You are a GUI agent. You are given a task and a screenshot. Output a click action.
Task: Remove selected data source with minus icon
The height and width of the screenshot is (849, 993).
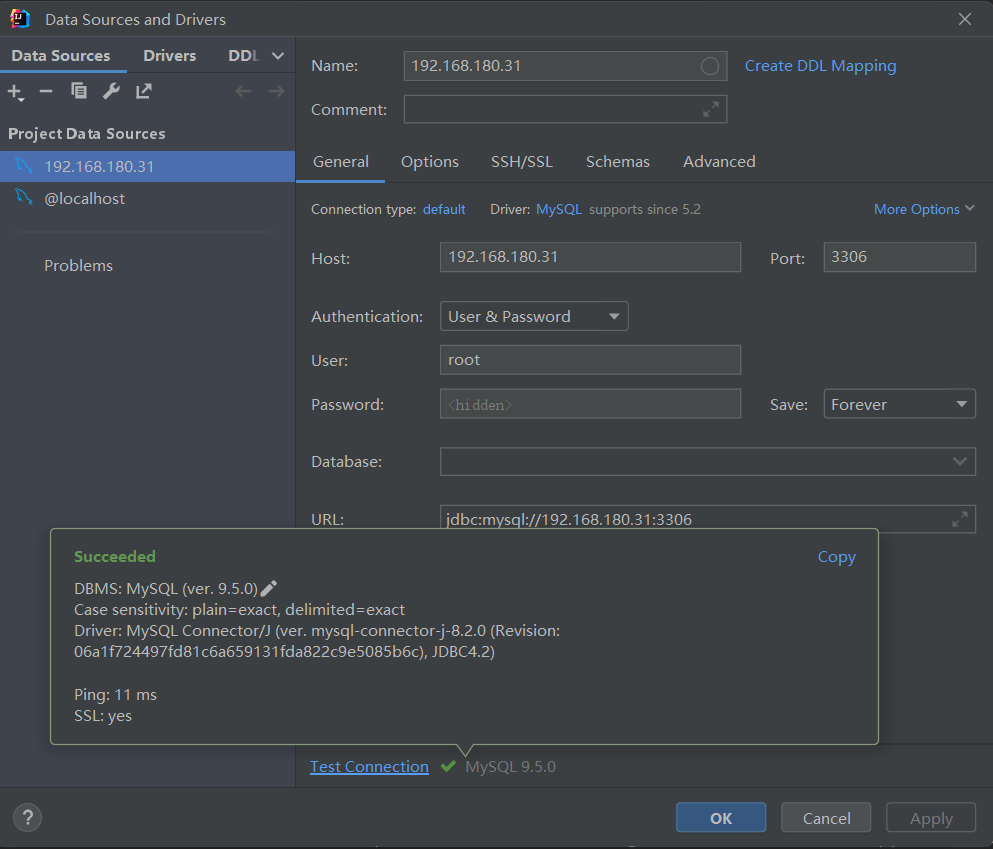46,92
